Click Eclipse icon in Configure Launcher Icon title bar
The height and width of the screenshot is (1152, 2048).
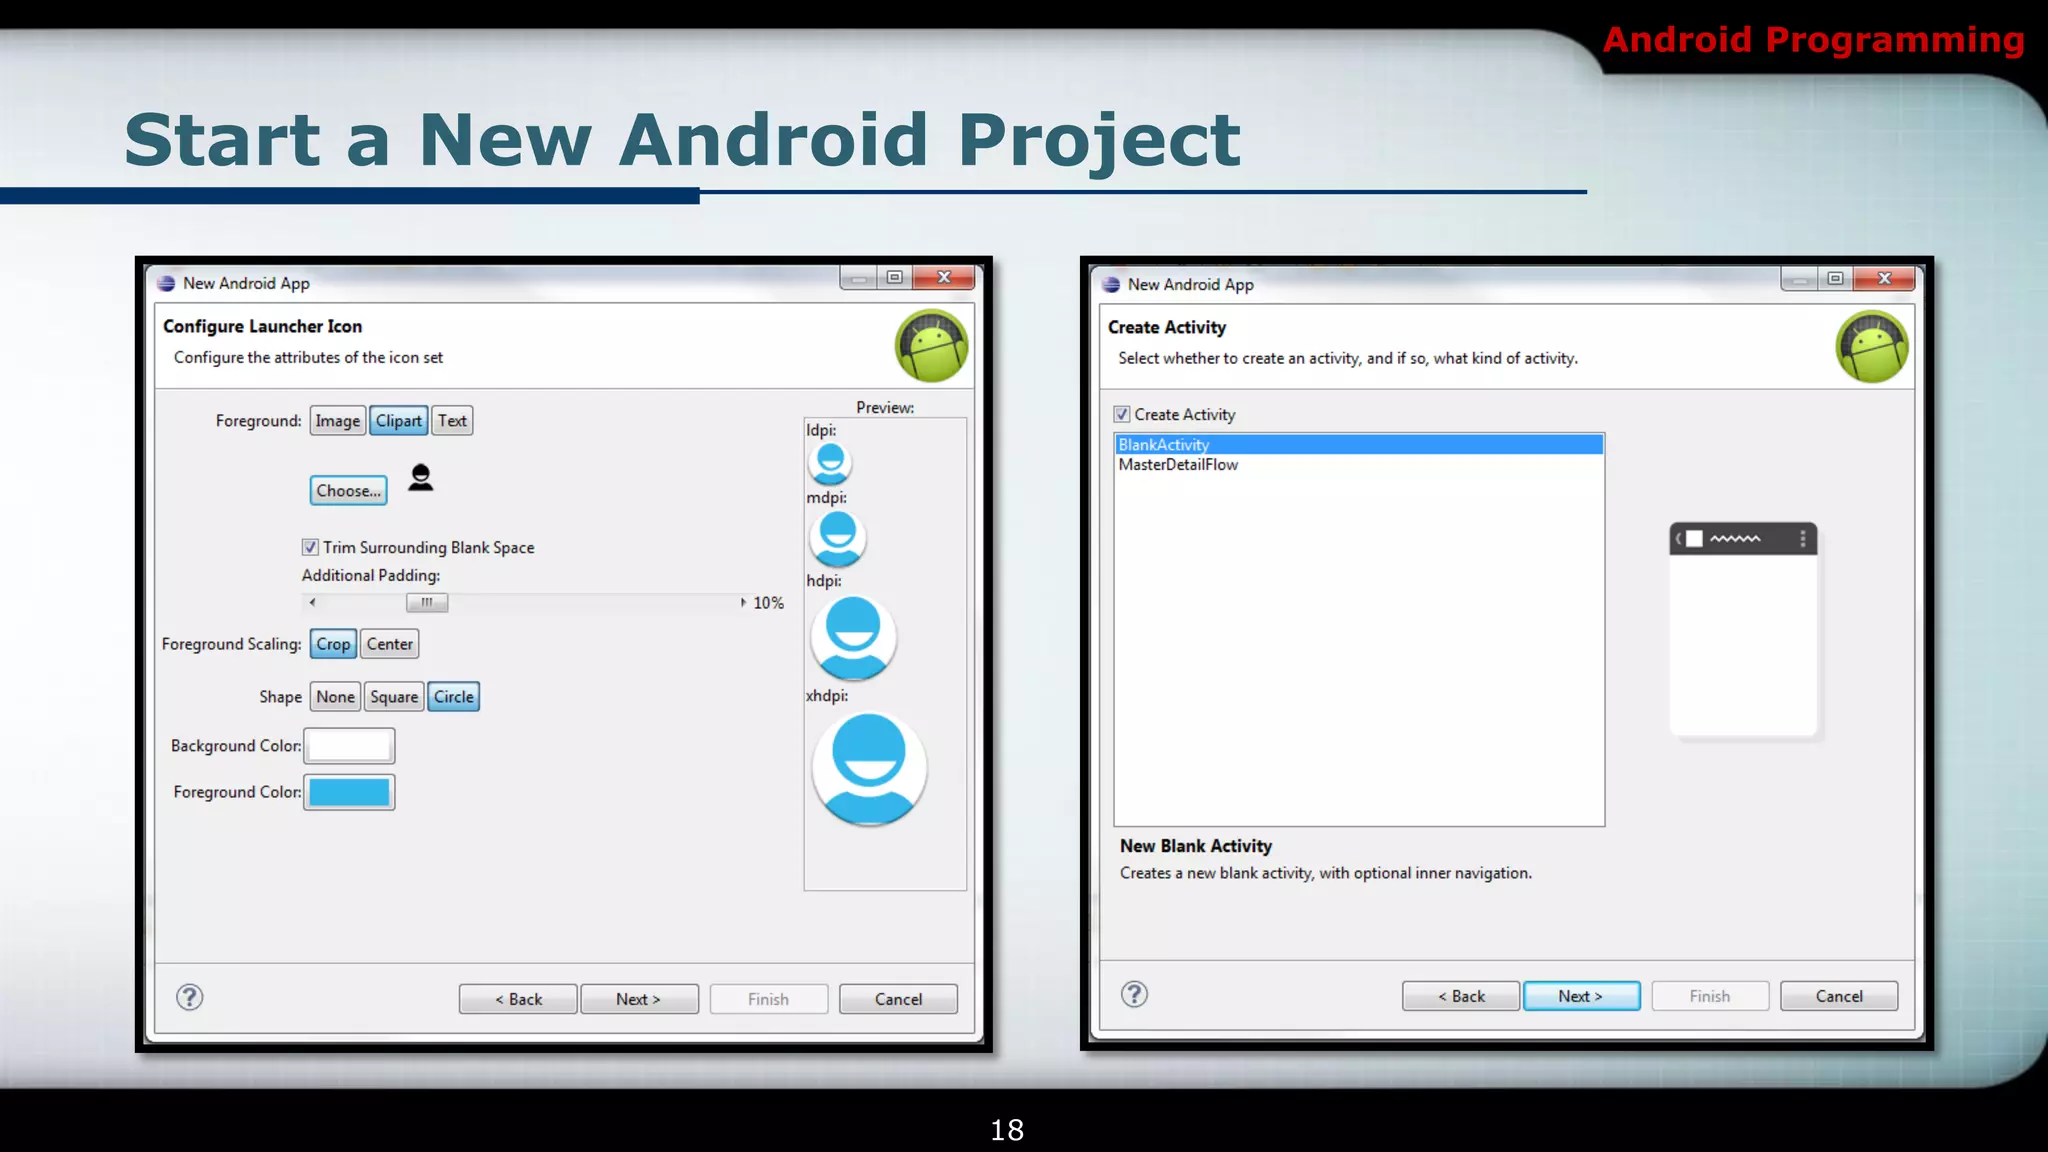tap(166, 283)
